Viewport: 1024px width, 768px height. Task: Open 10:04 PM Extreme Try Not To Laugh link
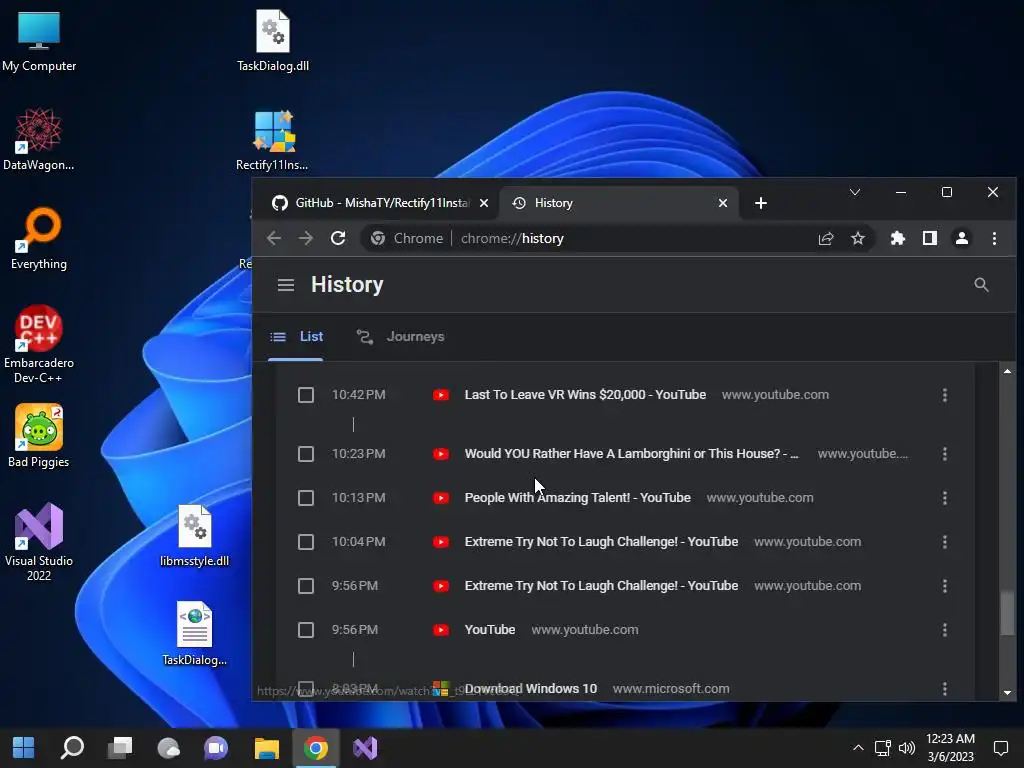[x=601, y=541]
